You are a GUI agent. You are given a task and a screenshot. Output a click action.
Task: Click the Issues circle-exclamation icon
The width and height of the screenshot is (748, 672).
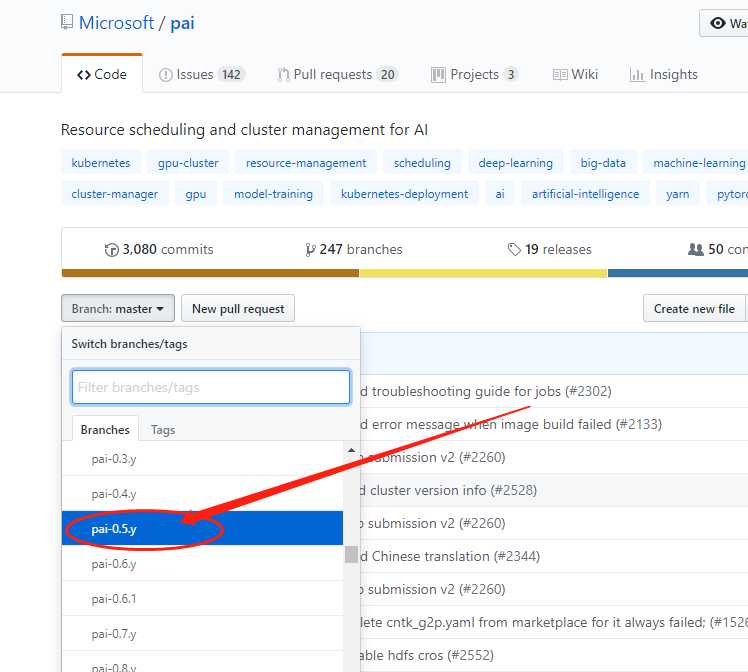(x=166, y=75)
